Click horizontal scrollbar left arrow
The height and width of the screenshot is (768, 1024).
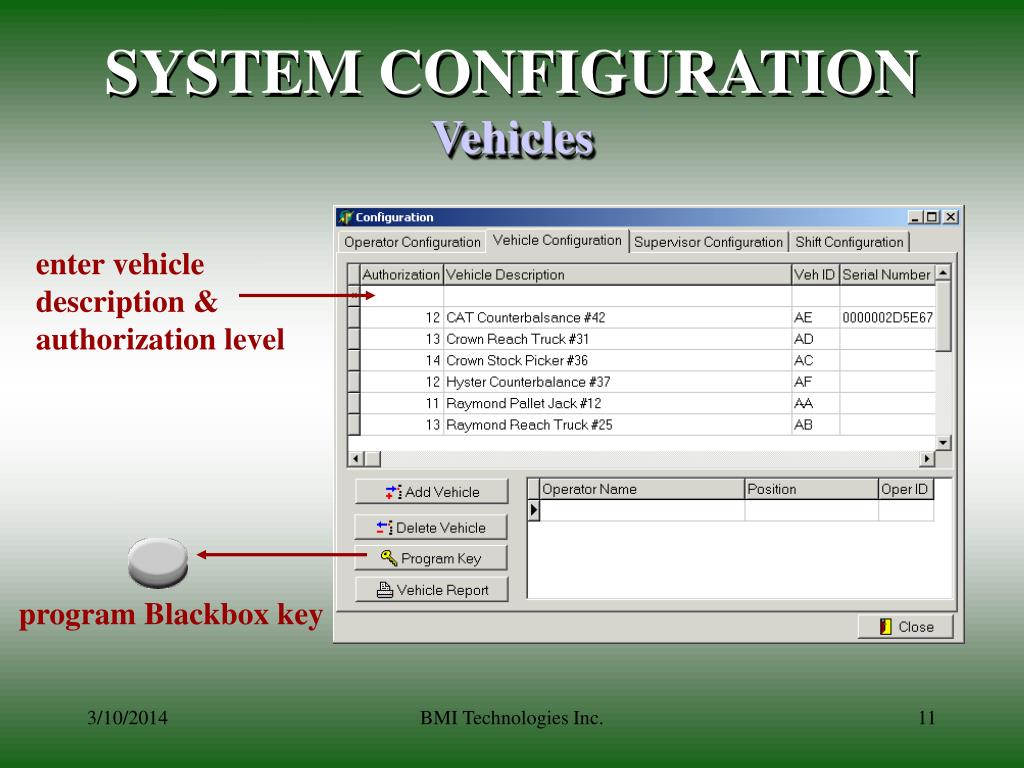[355, 458]
